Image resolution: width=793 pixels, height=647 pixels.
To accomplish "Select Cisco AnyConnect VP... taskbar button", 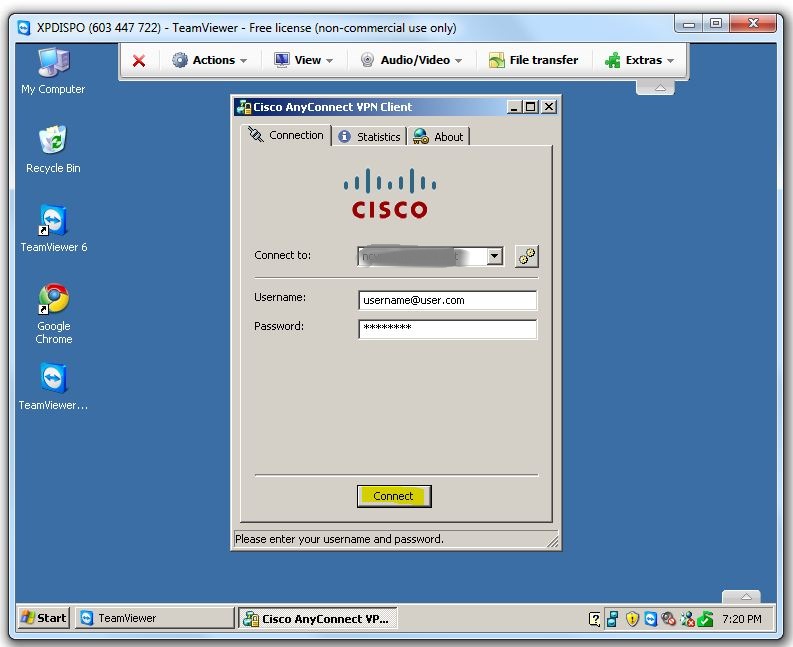I will [x=318, y=618].
